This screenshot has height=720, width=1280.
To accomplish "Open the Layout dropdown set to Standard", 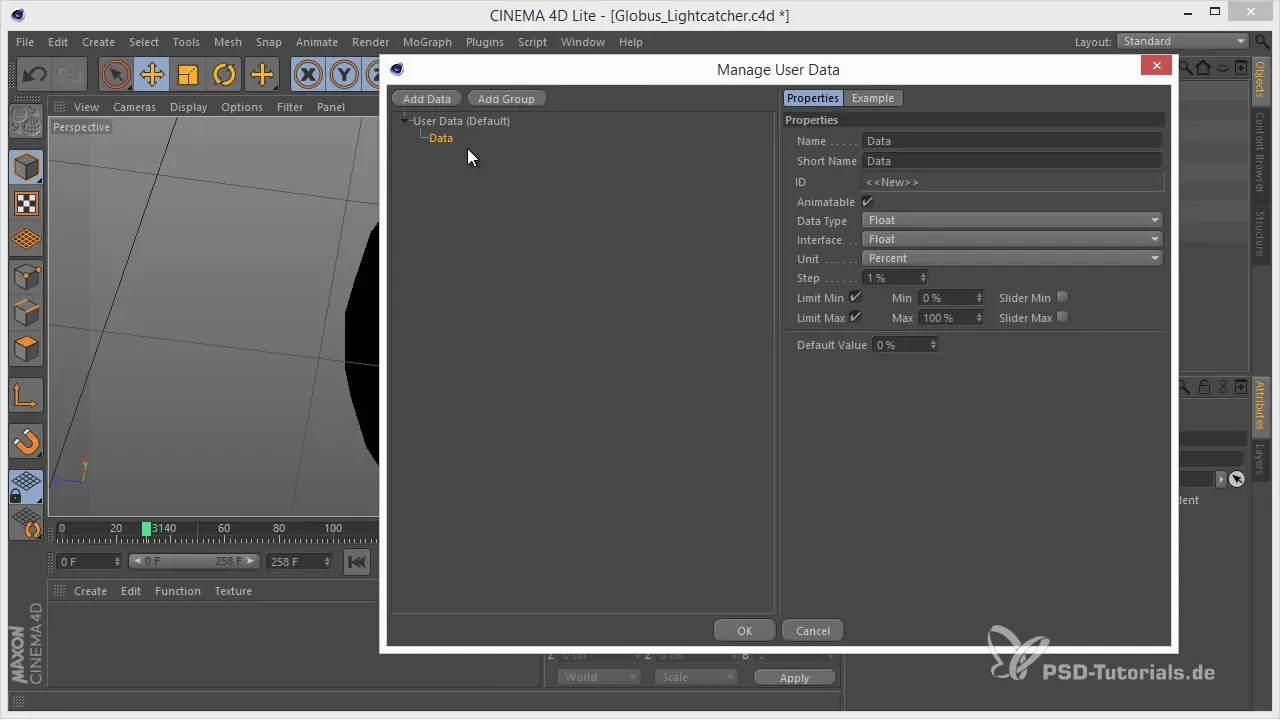I will point(1183,41).
